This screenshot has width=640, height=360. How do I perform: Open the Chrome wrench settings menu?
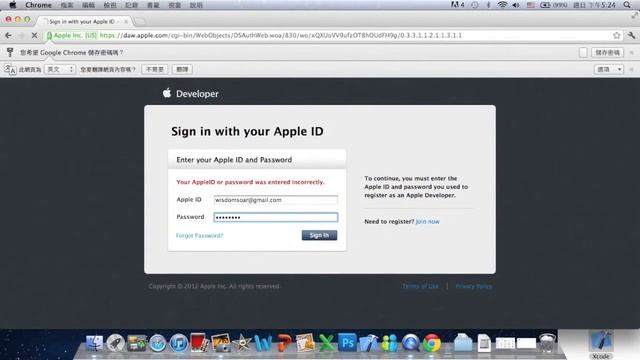[631, 36]
